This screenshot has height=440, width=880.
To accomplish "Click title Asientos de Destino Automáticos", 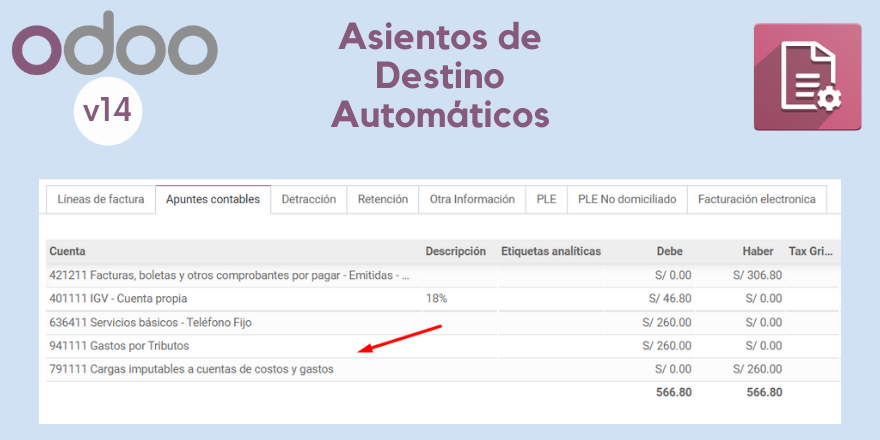I will [440, 76].
